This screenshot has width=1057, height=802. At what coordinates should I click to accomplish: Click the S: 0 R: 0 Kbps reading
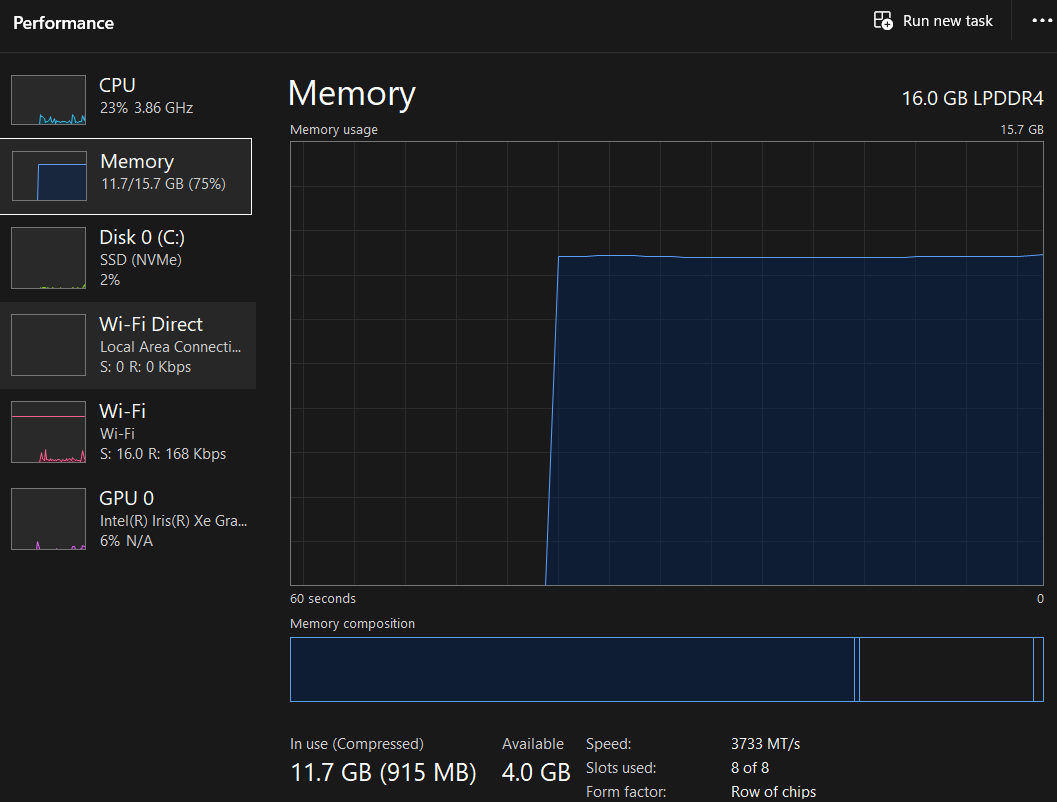(x=146, y=367)
